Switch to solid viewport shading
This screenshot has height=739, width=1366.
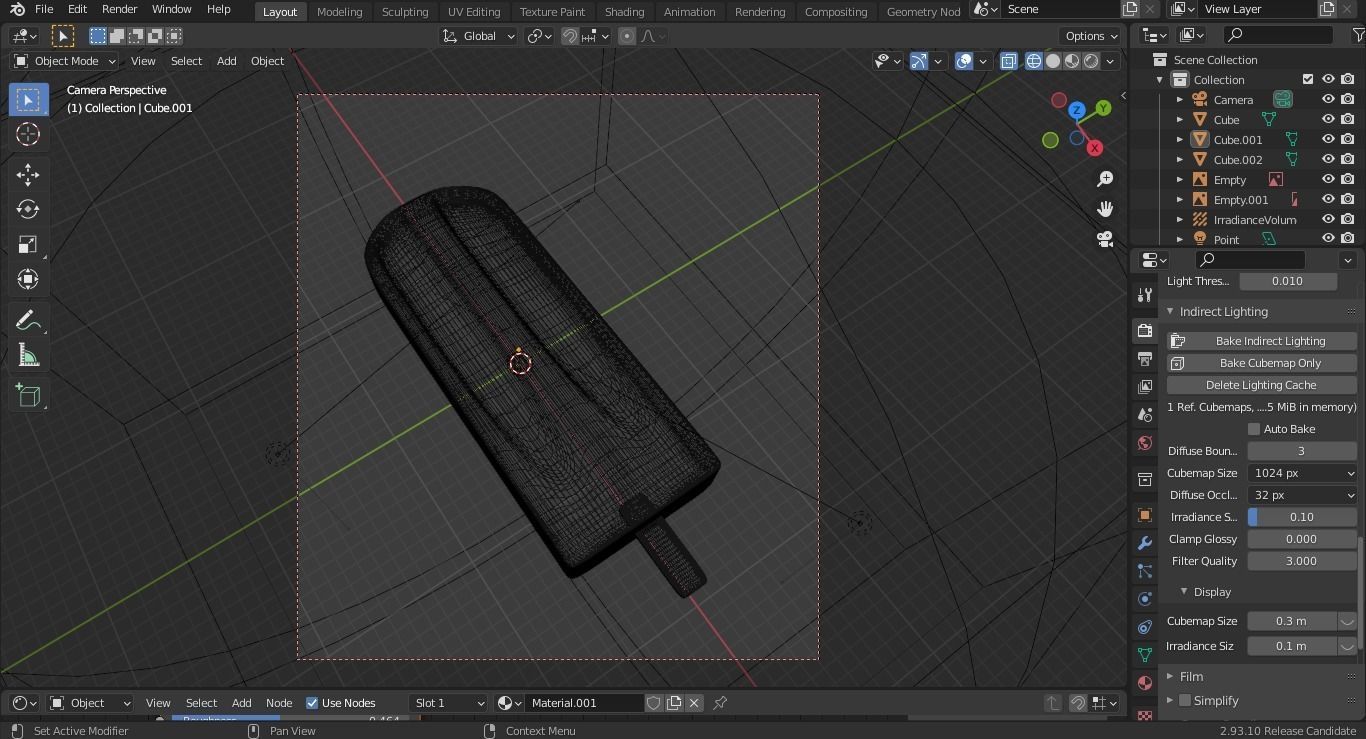[1053, 61]
